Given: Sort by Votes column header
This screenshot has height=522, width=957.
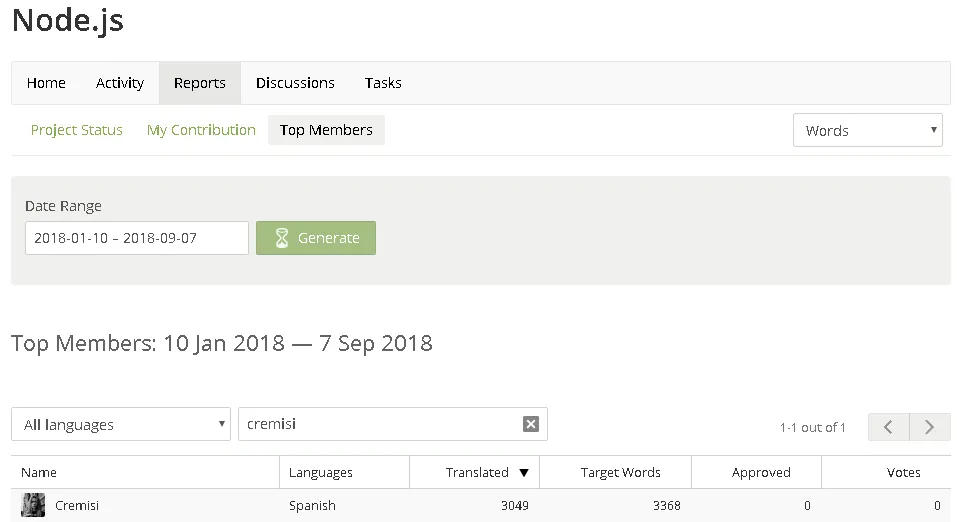Looking at the screenshot, I should coord(886,473).
